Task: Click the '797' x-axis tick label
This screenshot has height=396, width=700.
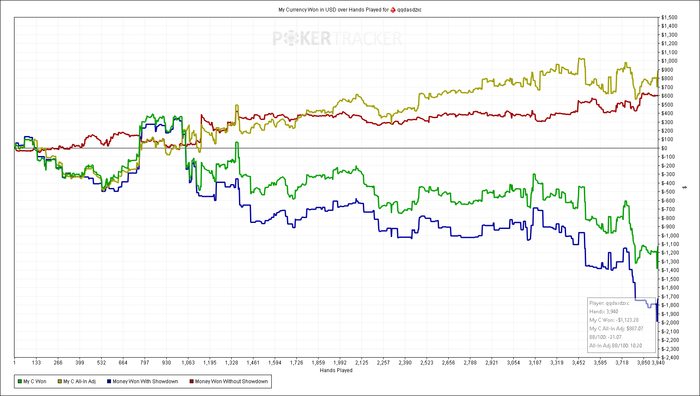Action: pos(145,363)
